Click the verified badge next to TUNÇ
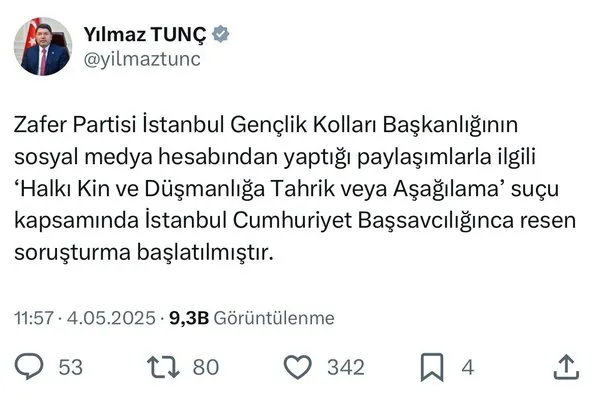Screen dimensions: 600x399 220,34
